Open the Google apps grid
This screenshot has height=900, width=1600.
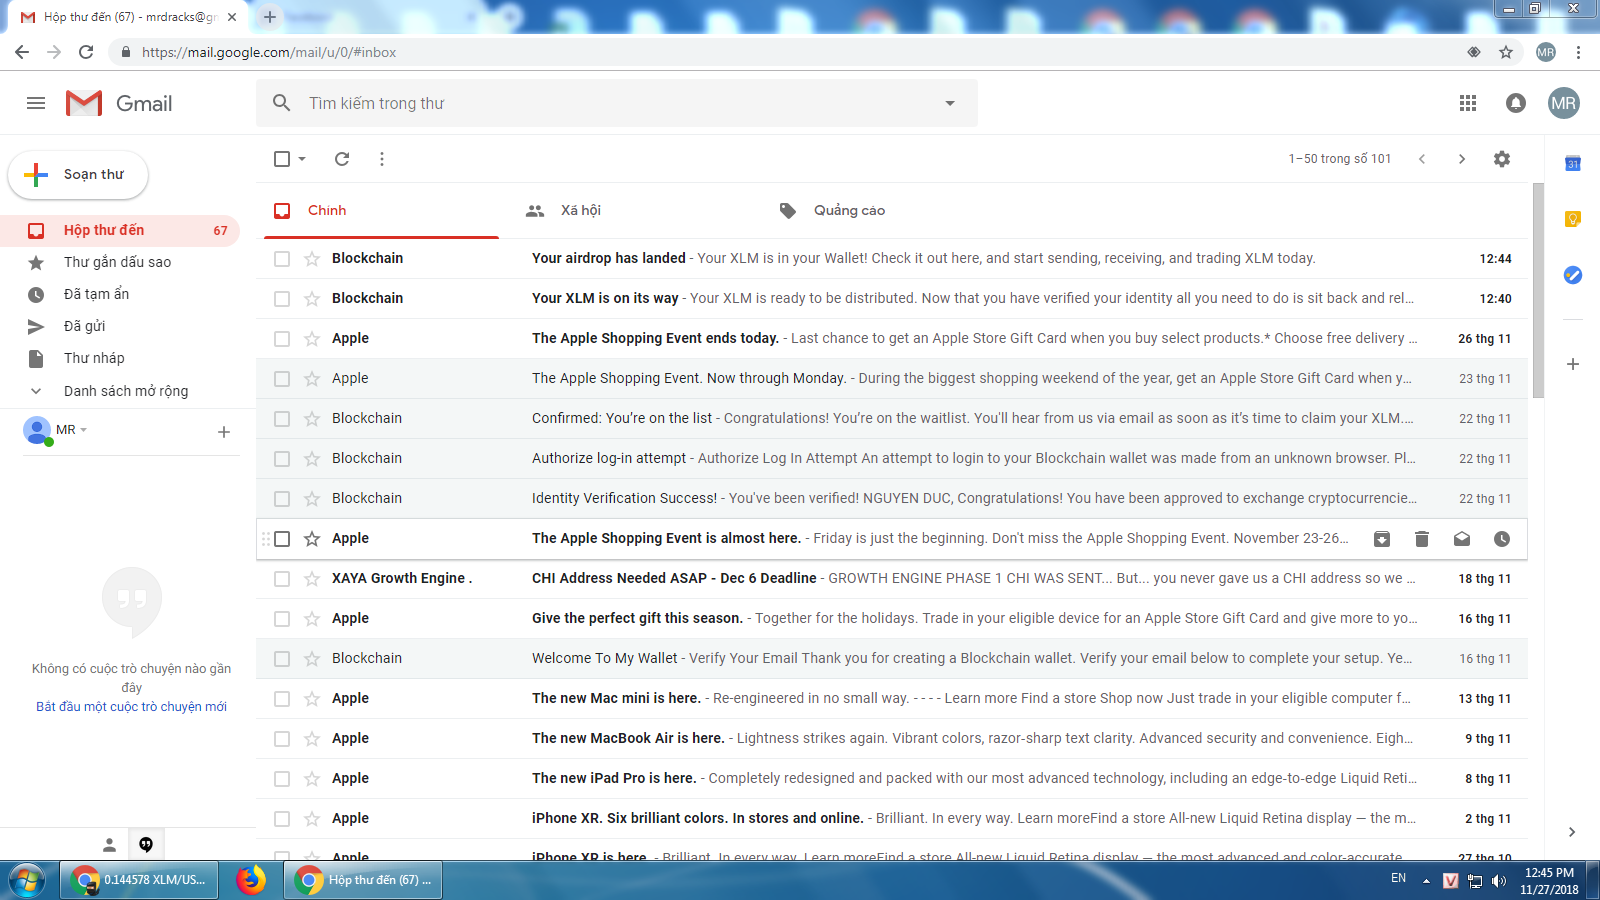[x=1467, y=103]
